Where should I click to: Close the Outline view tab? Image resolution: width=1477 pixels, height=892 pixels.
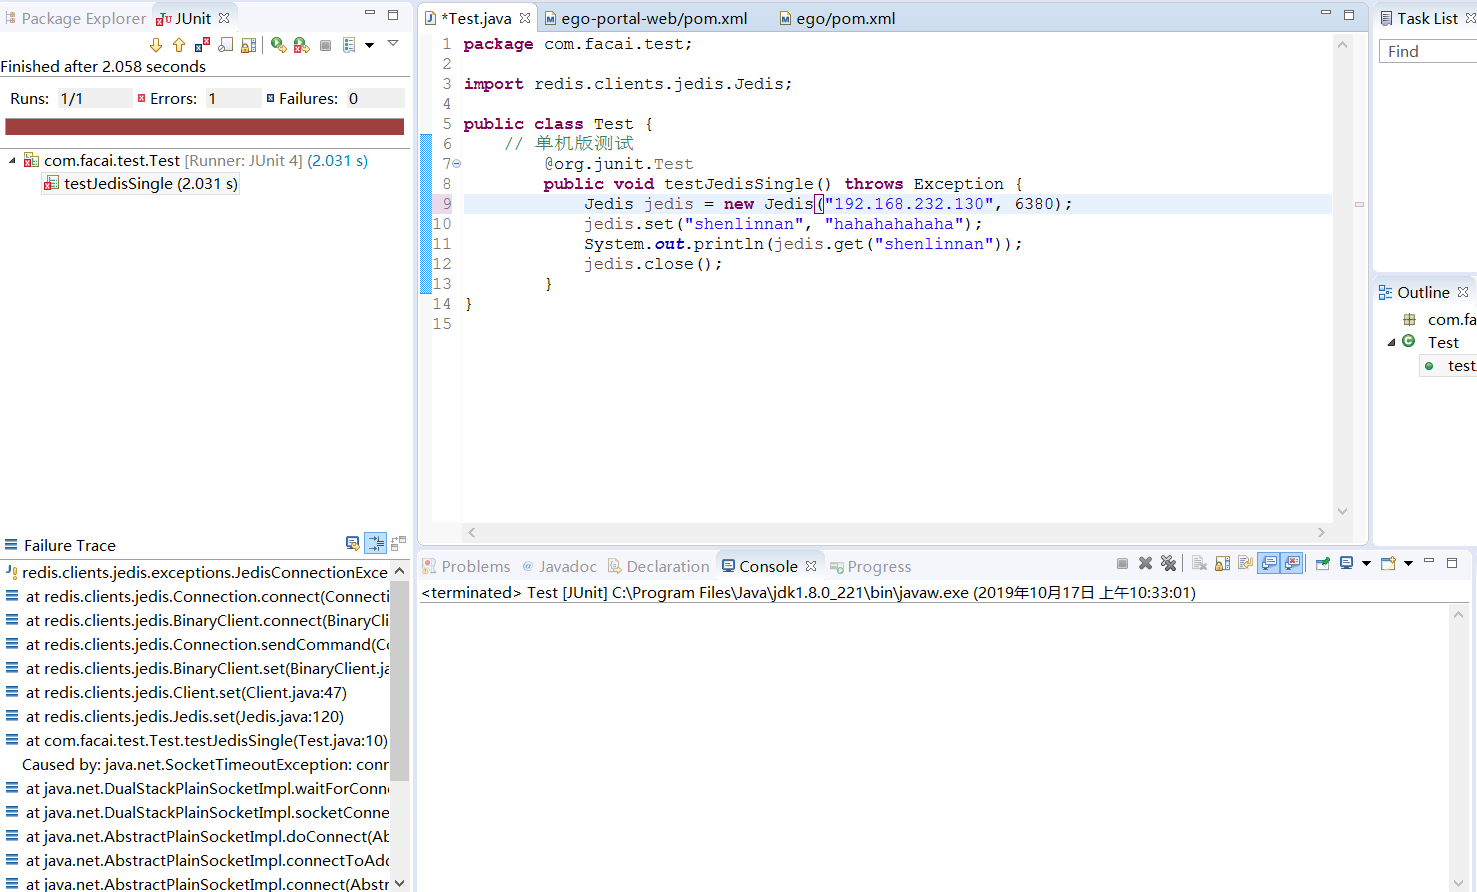pos(1463,292)
